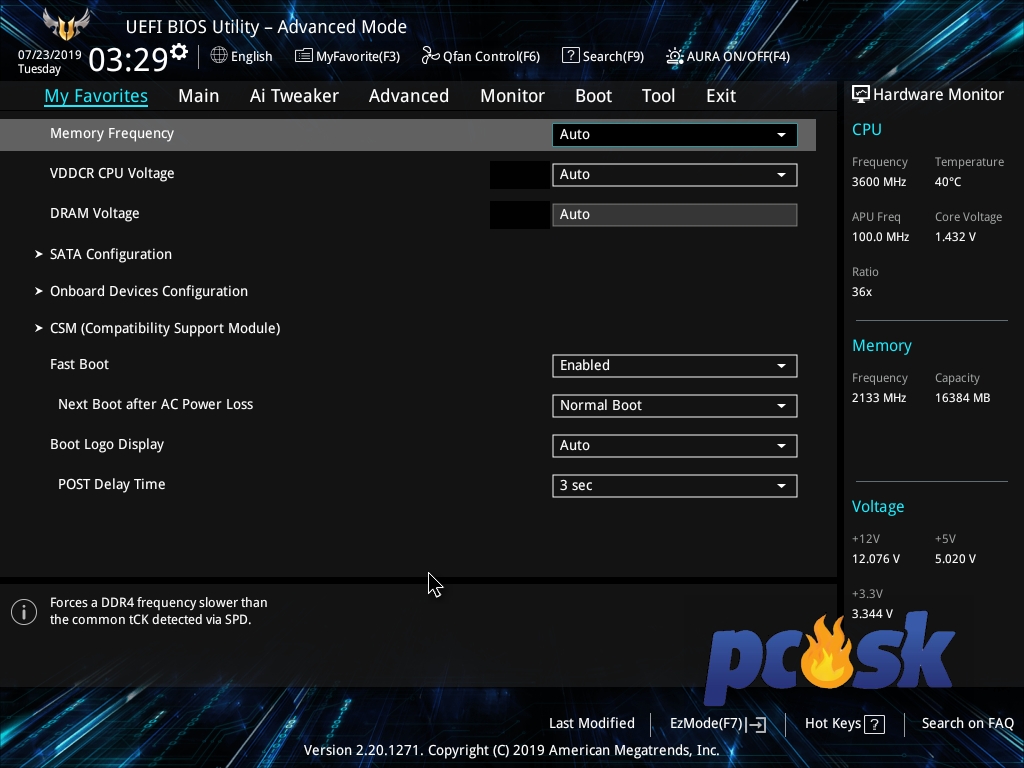Click the globe icon beside English
The width and height of the screenshot is (1024, 768).
219,56
